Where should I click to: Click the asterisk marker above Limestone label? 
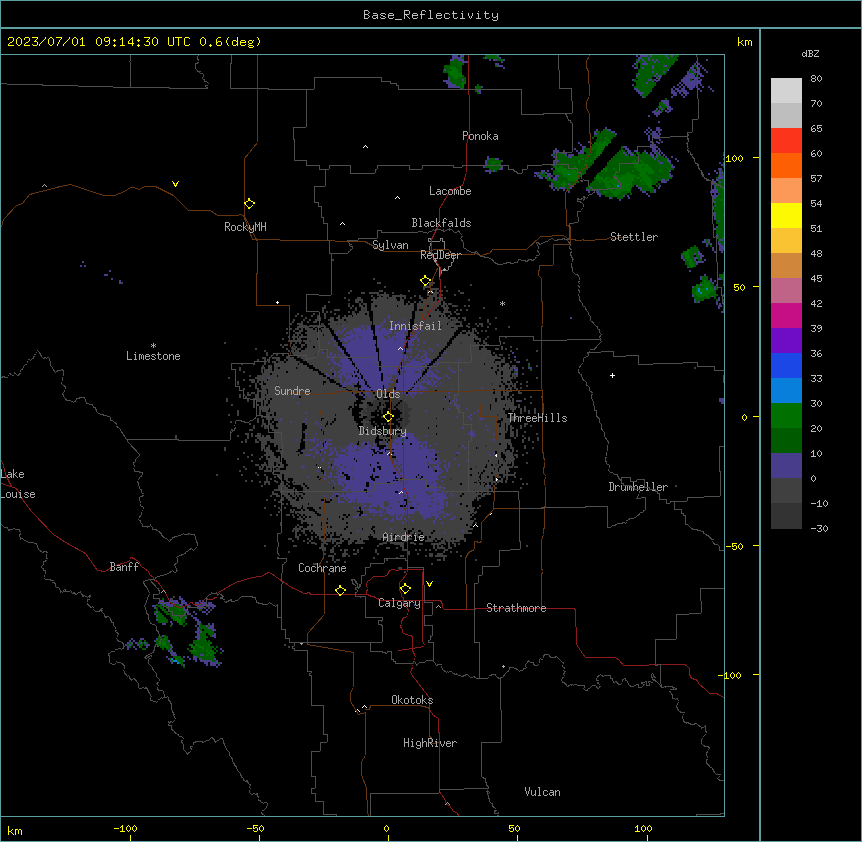[153, 346]
